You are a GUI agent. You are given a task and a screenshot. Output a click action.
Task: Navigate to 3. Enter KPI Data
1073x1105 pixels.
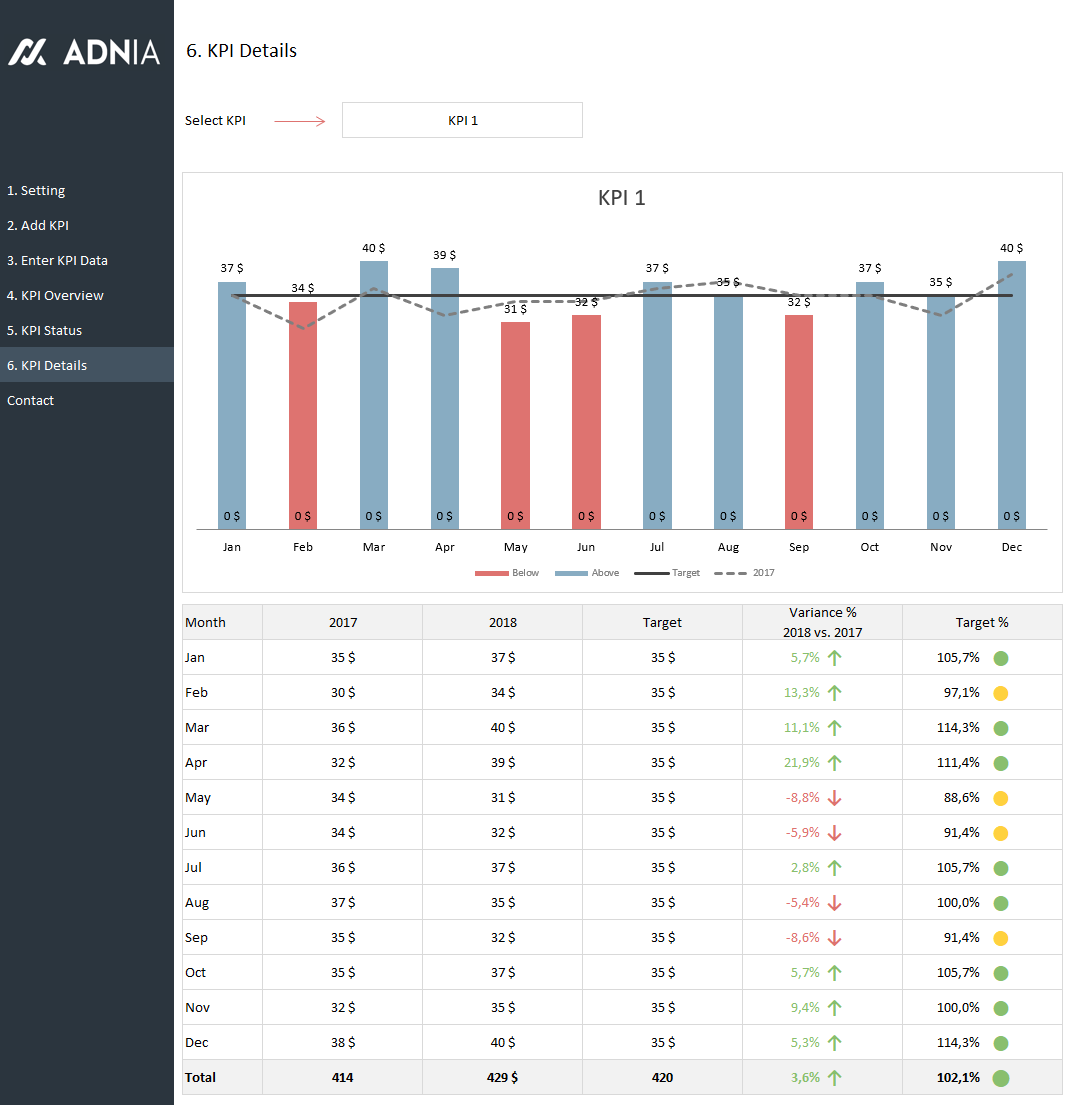click(57, 260)
